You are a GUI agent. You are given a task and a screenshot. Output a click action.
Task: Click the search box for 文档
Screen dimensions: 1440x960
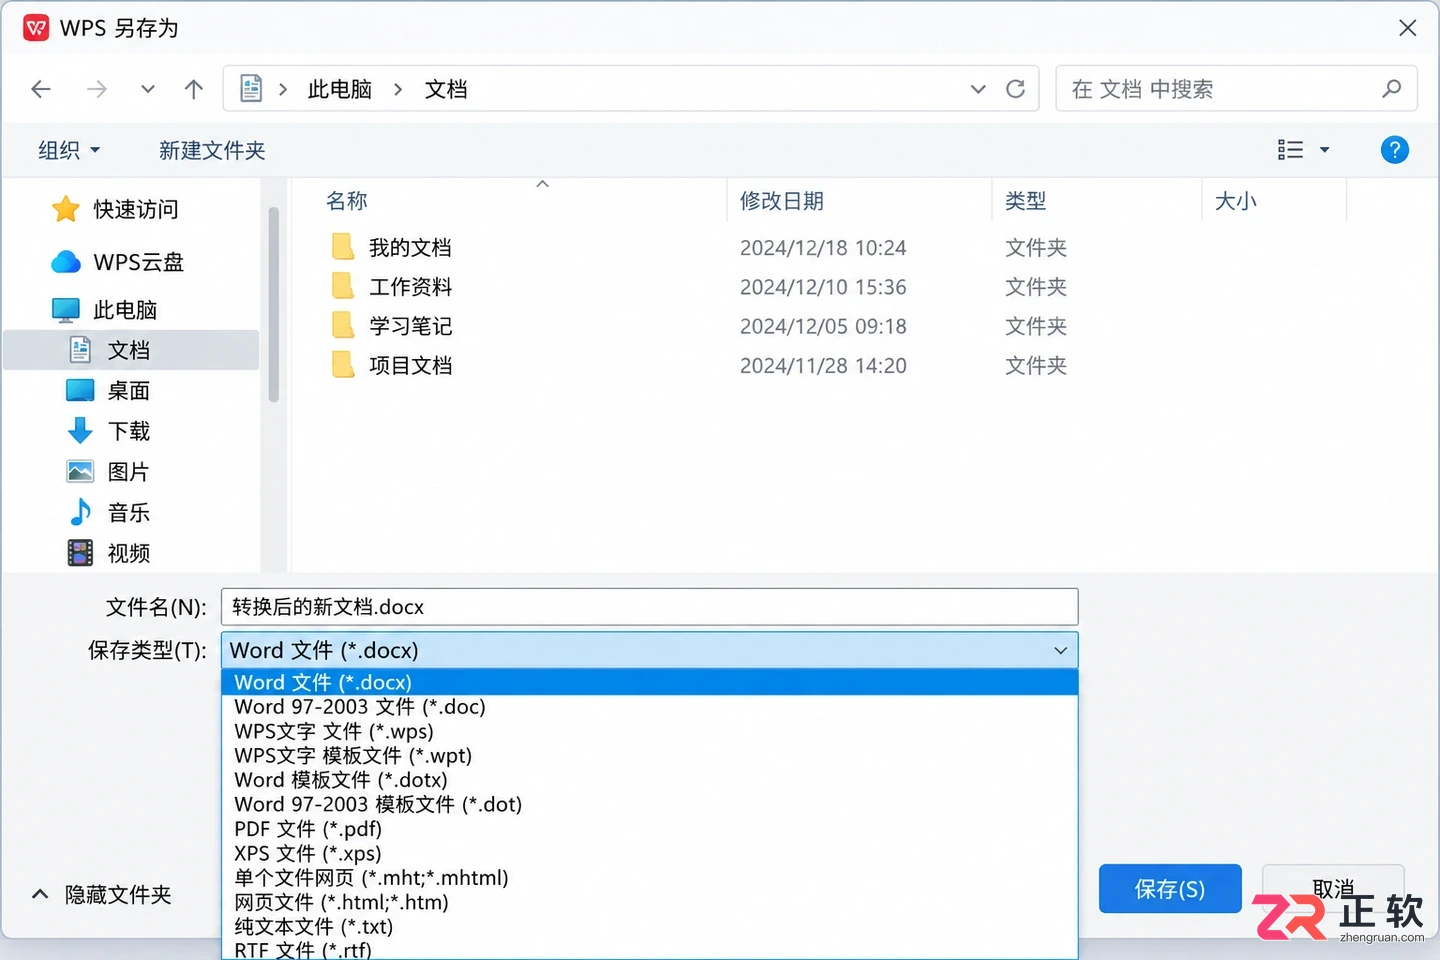pyautogui.click(x=1236, y=89)
